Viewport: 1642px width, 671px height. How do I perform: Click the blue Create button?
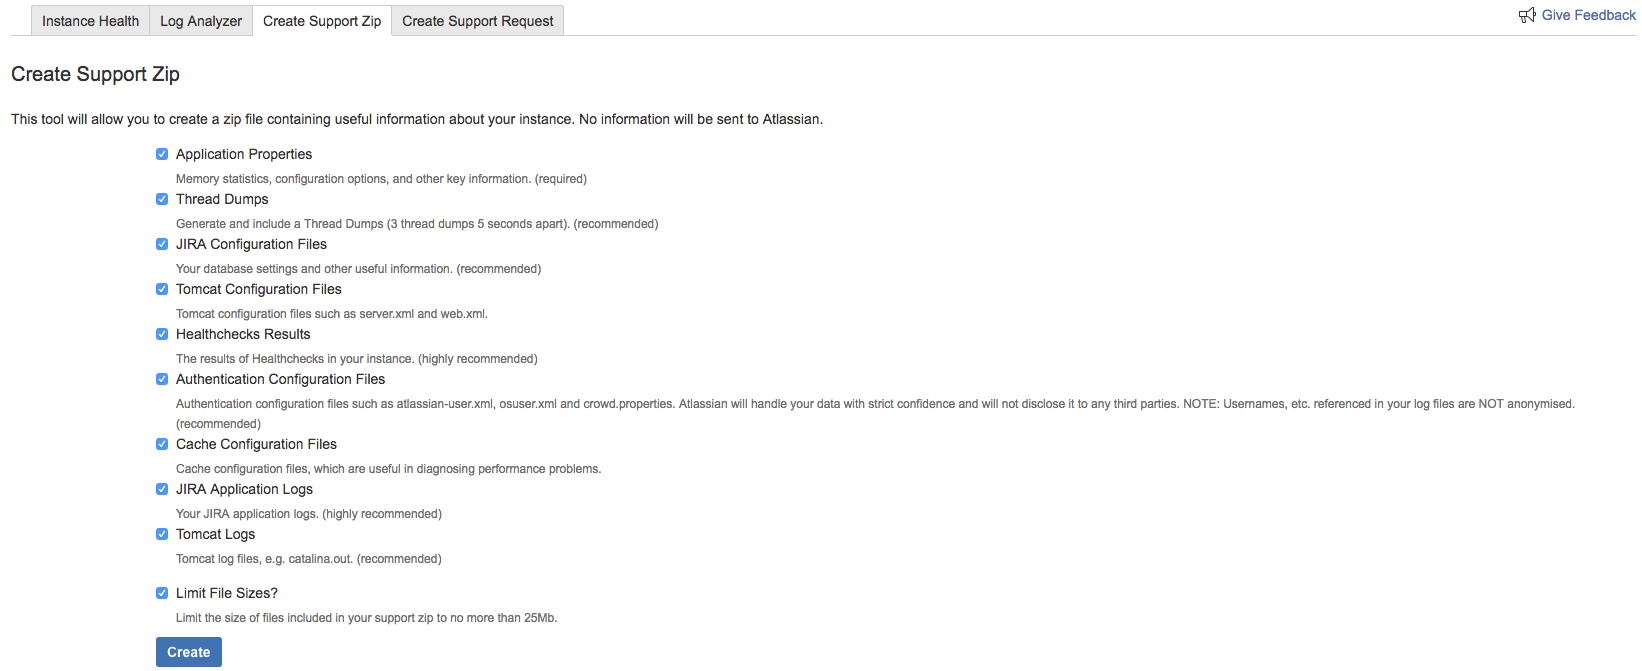[189, 652]
